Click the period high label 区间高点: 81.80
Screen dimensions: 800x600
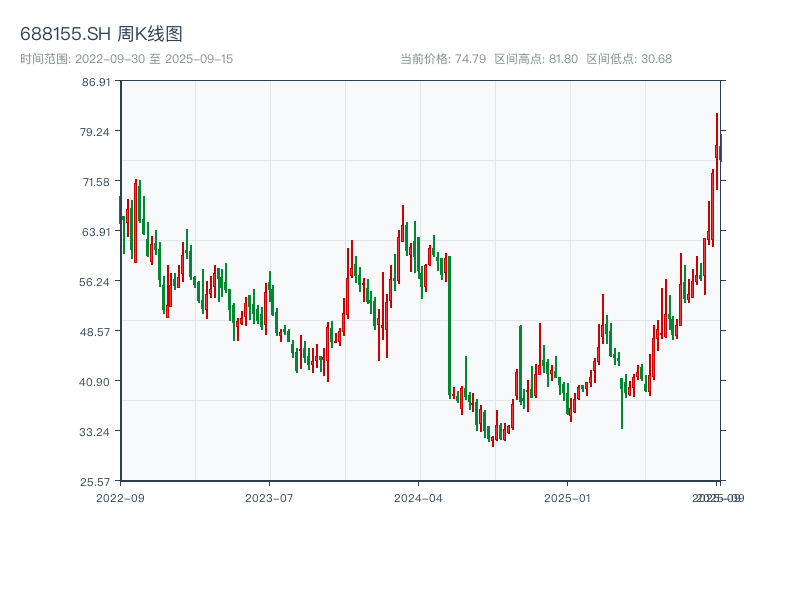(536, 59)
